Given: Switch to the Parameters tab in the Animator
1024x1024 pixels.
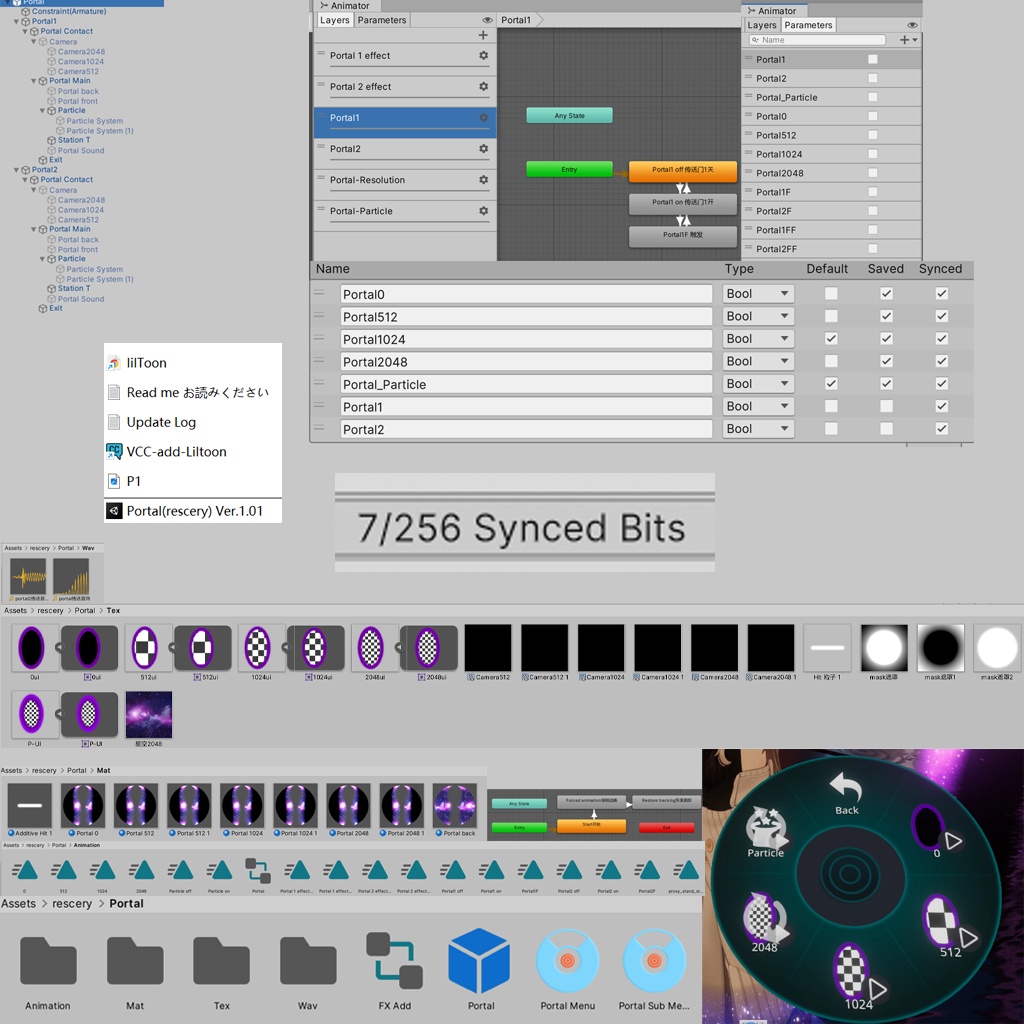Looking at the screenshot, I should point(381,19).
